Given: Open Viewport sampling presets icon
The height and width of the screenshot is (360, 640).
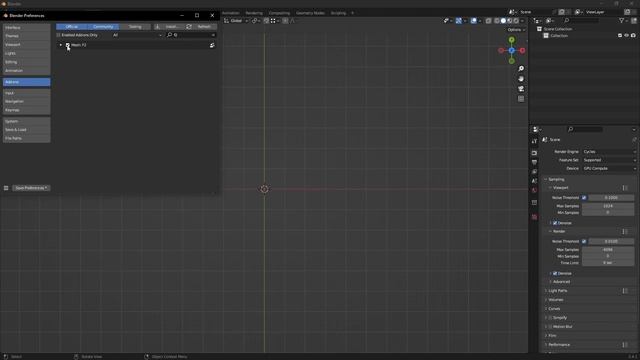Looking at the screenshot, I should pyautogui.click(x=625, y=188).
